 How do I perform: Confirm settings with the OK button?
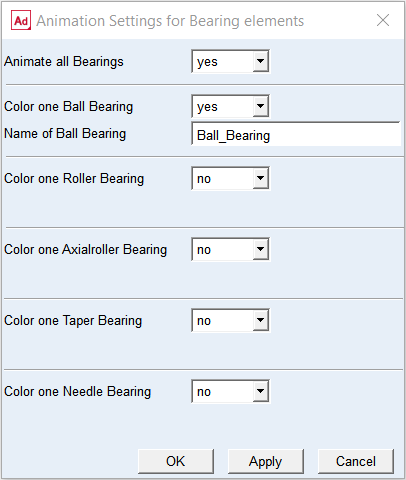pyautogui.click(x=176, y=461)
